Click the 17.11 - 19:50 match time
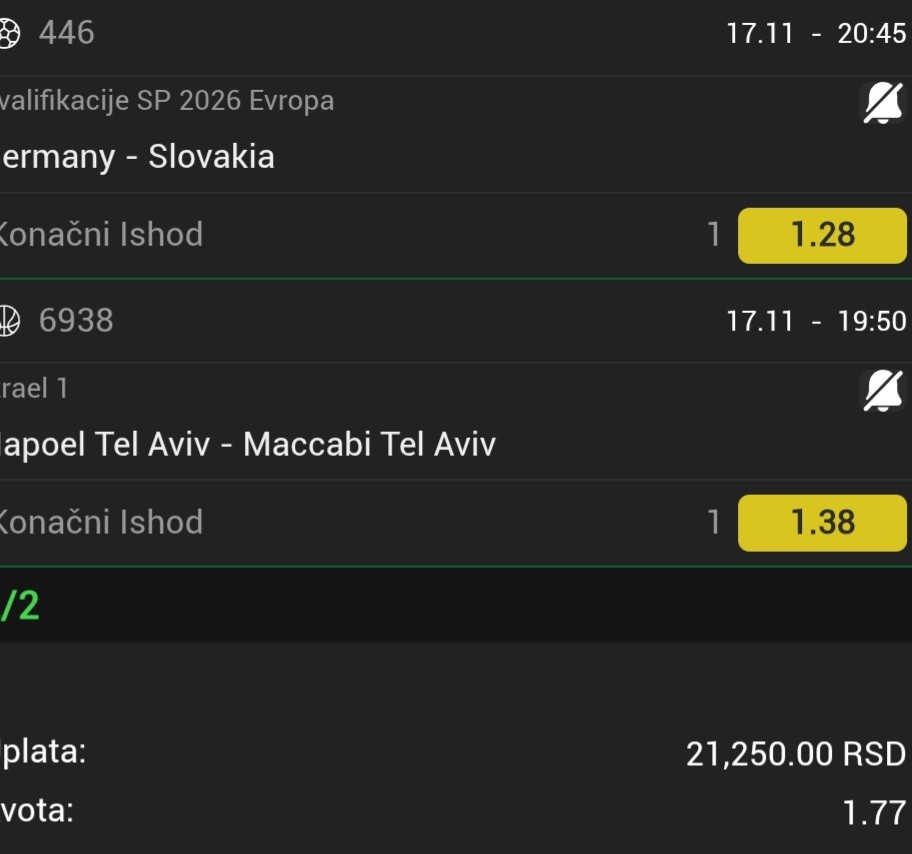Screen dimensions: 912x854 tap(816, 321)
